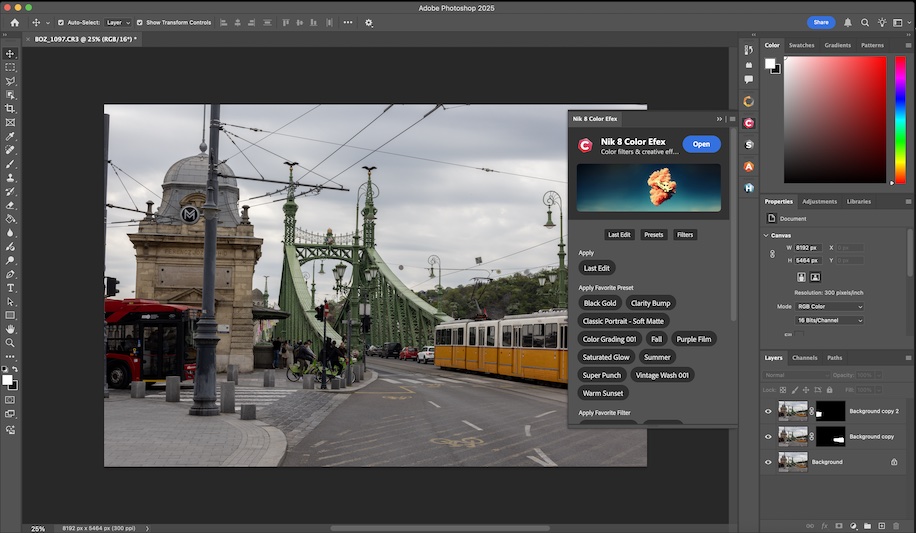Select the Crop tool in the toolbar
Viewport: 916px width, 533px height.
pos(10,108)
